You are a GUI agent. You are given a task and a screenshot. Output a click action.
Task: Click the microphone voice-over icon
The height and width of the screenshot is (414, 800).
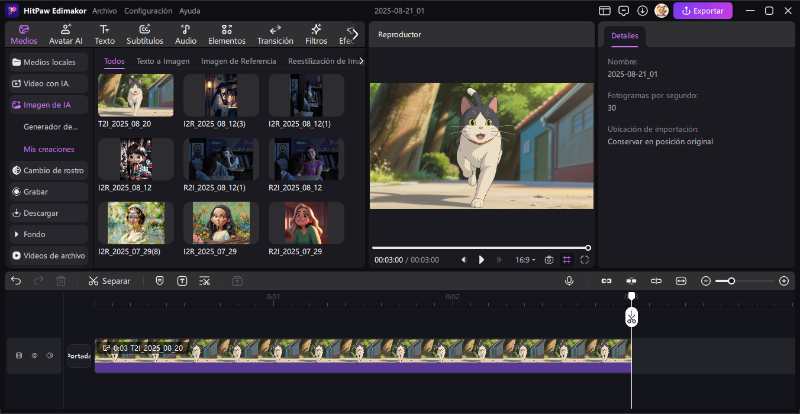coord(569,281)
